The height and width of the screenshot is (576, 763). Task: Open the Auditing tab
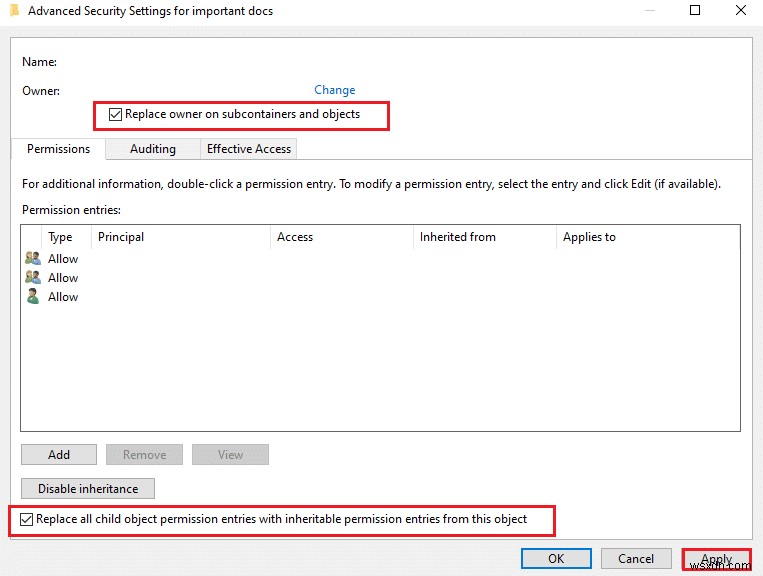point(153,149)
